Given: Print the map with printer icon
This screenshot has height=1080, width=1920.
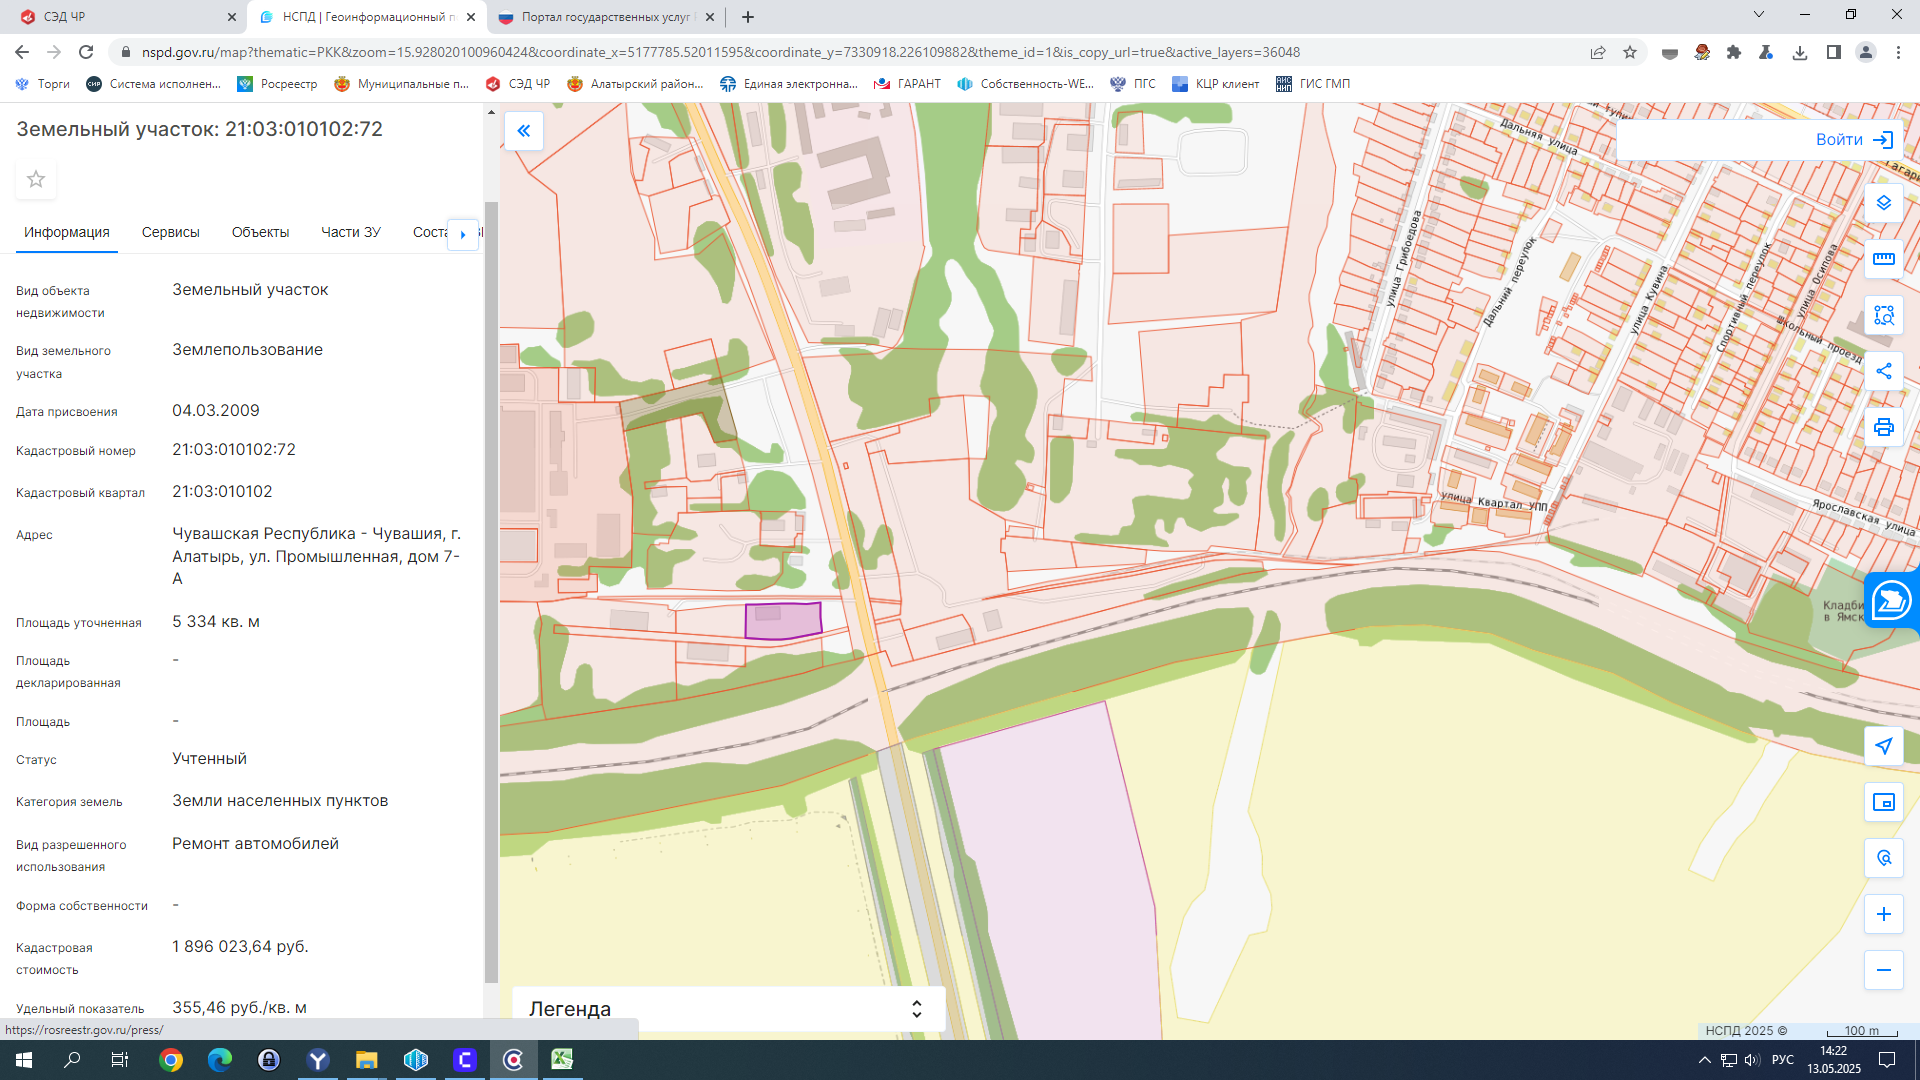Looking at the screenshot, I should point(1884,427).
